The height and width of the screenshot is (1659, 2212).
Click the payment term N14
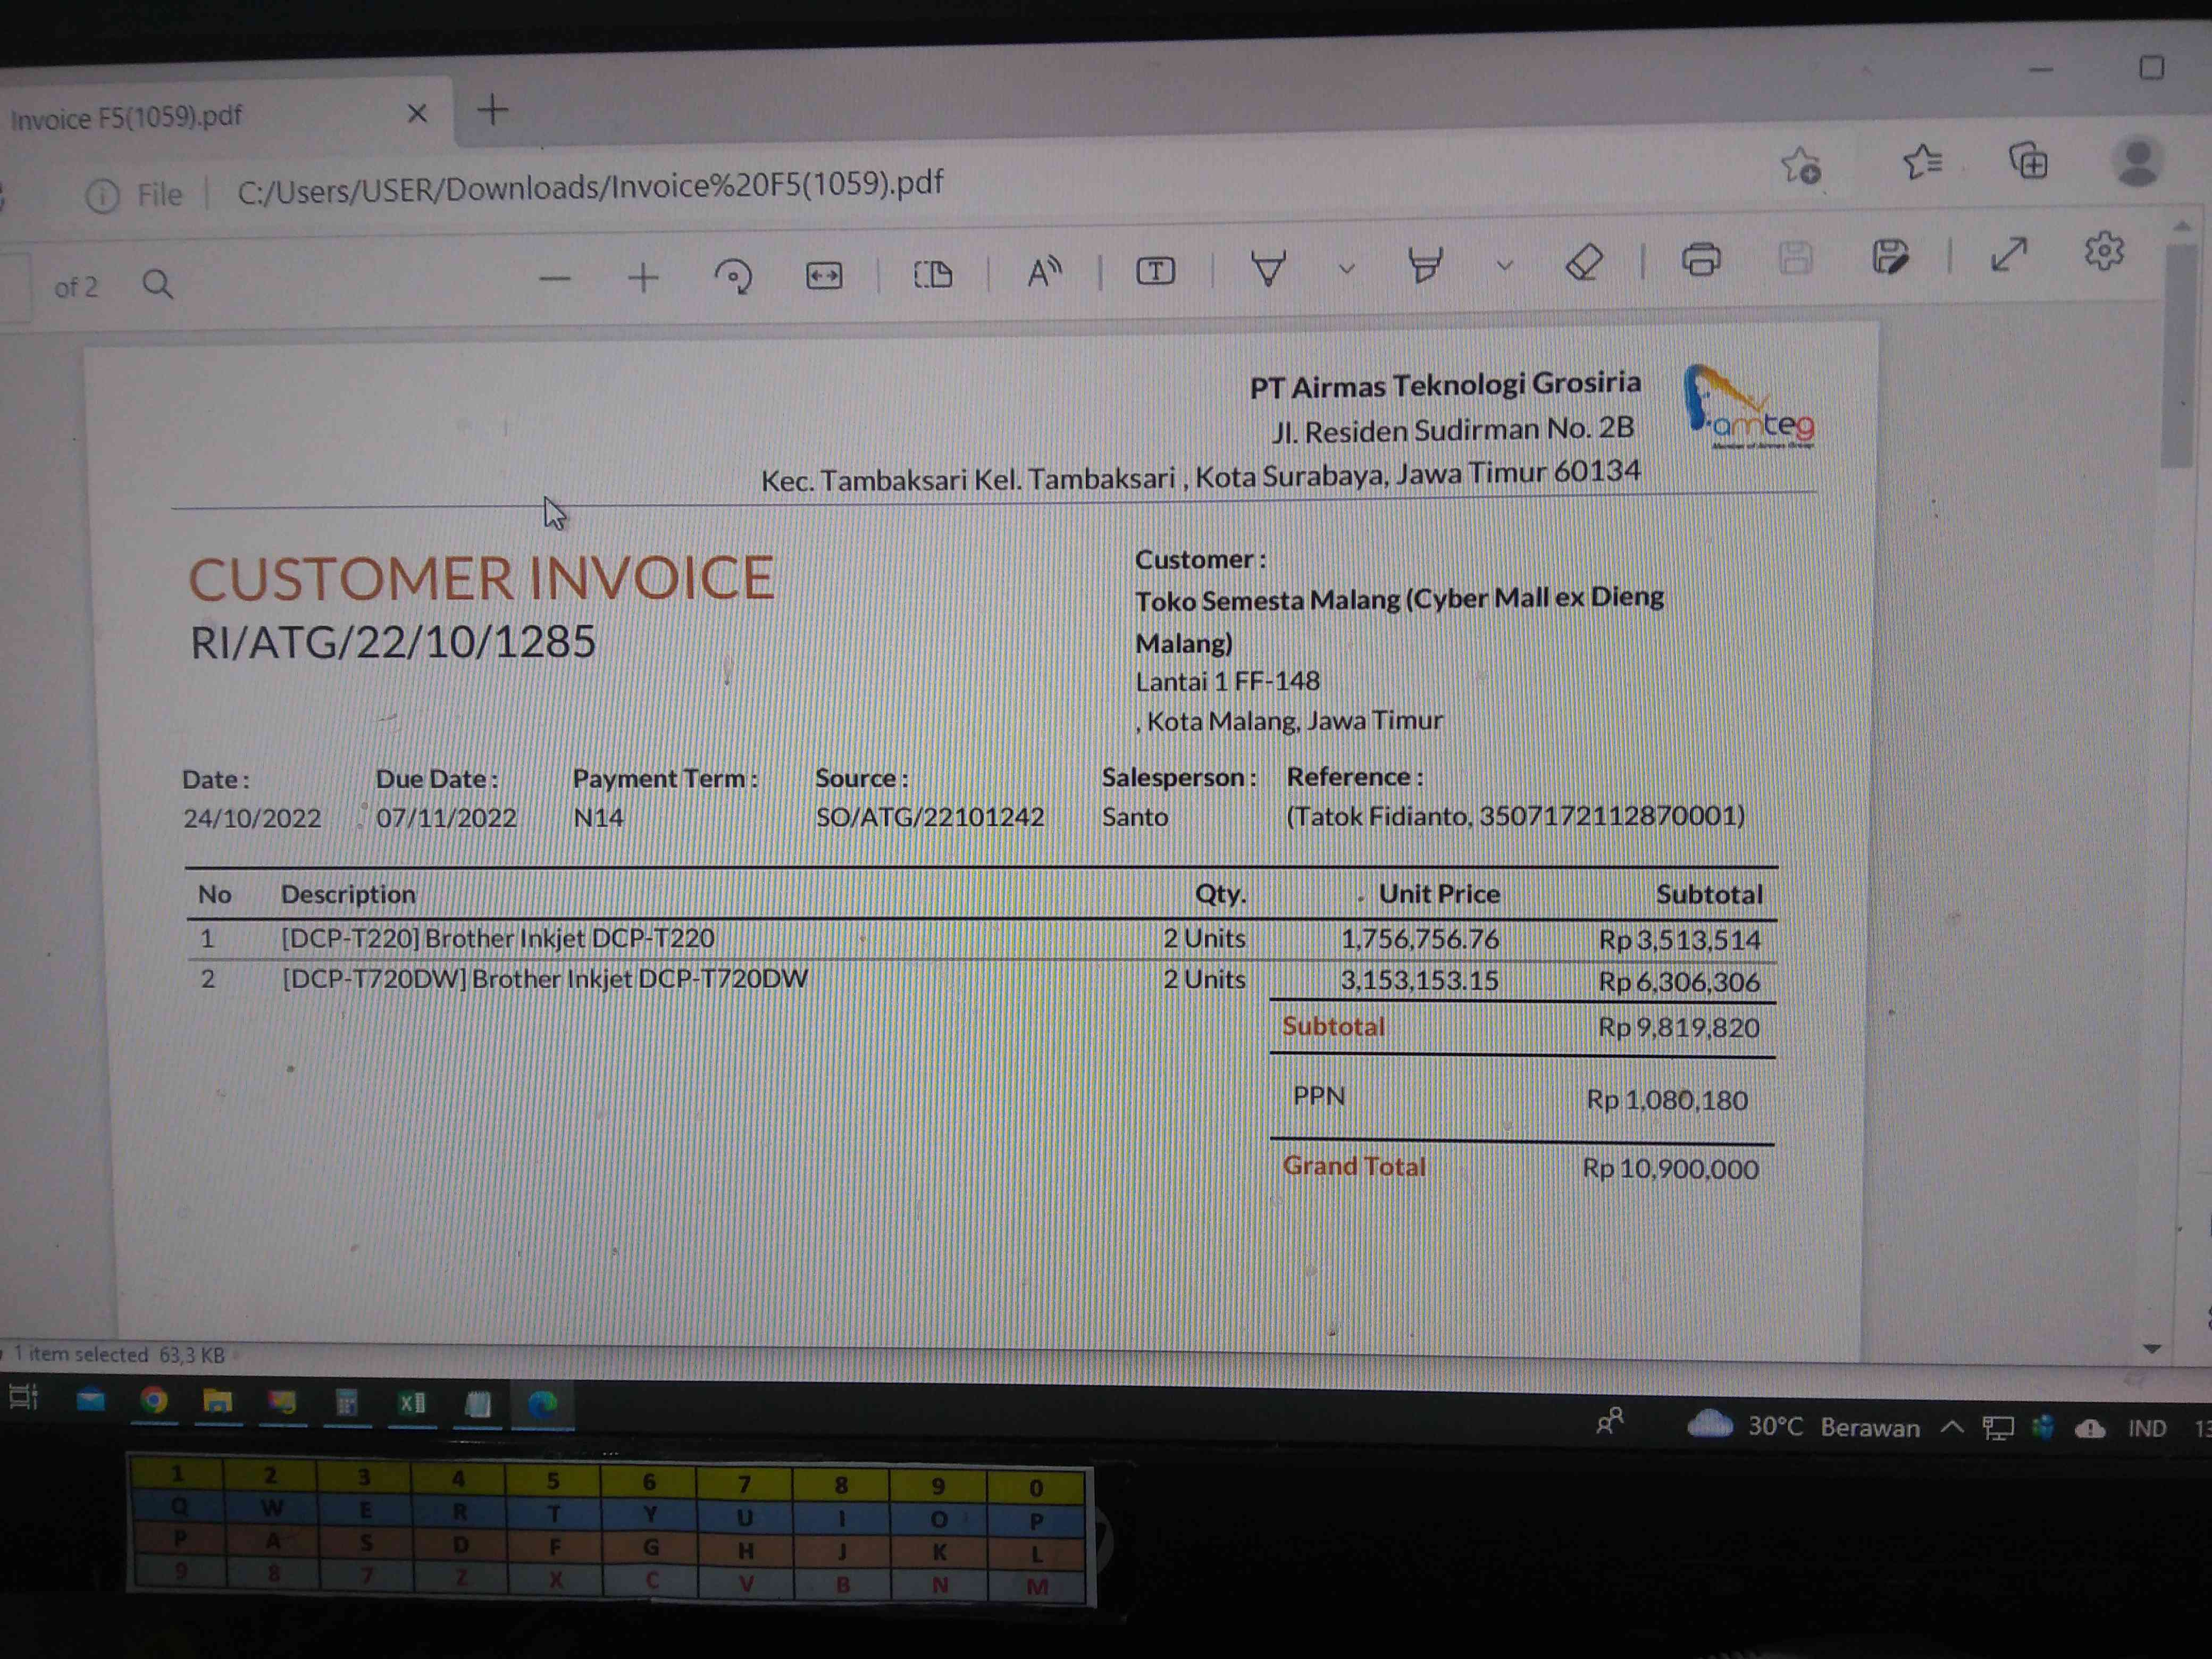pyautogui.click(x=598, y=818)
